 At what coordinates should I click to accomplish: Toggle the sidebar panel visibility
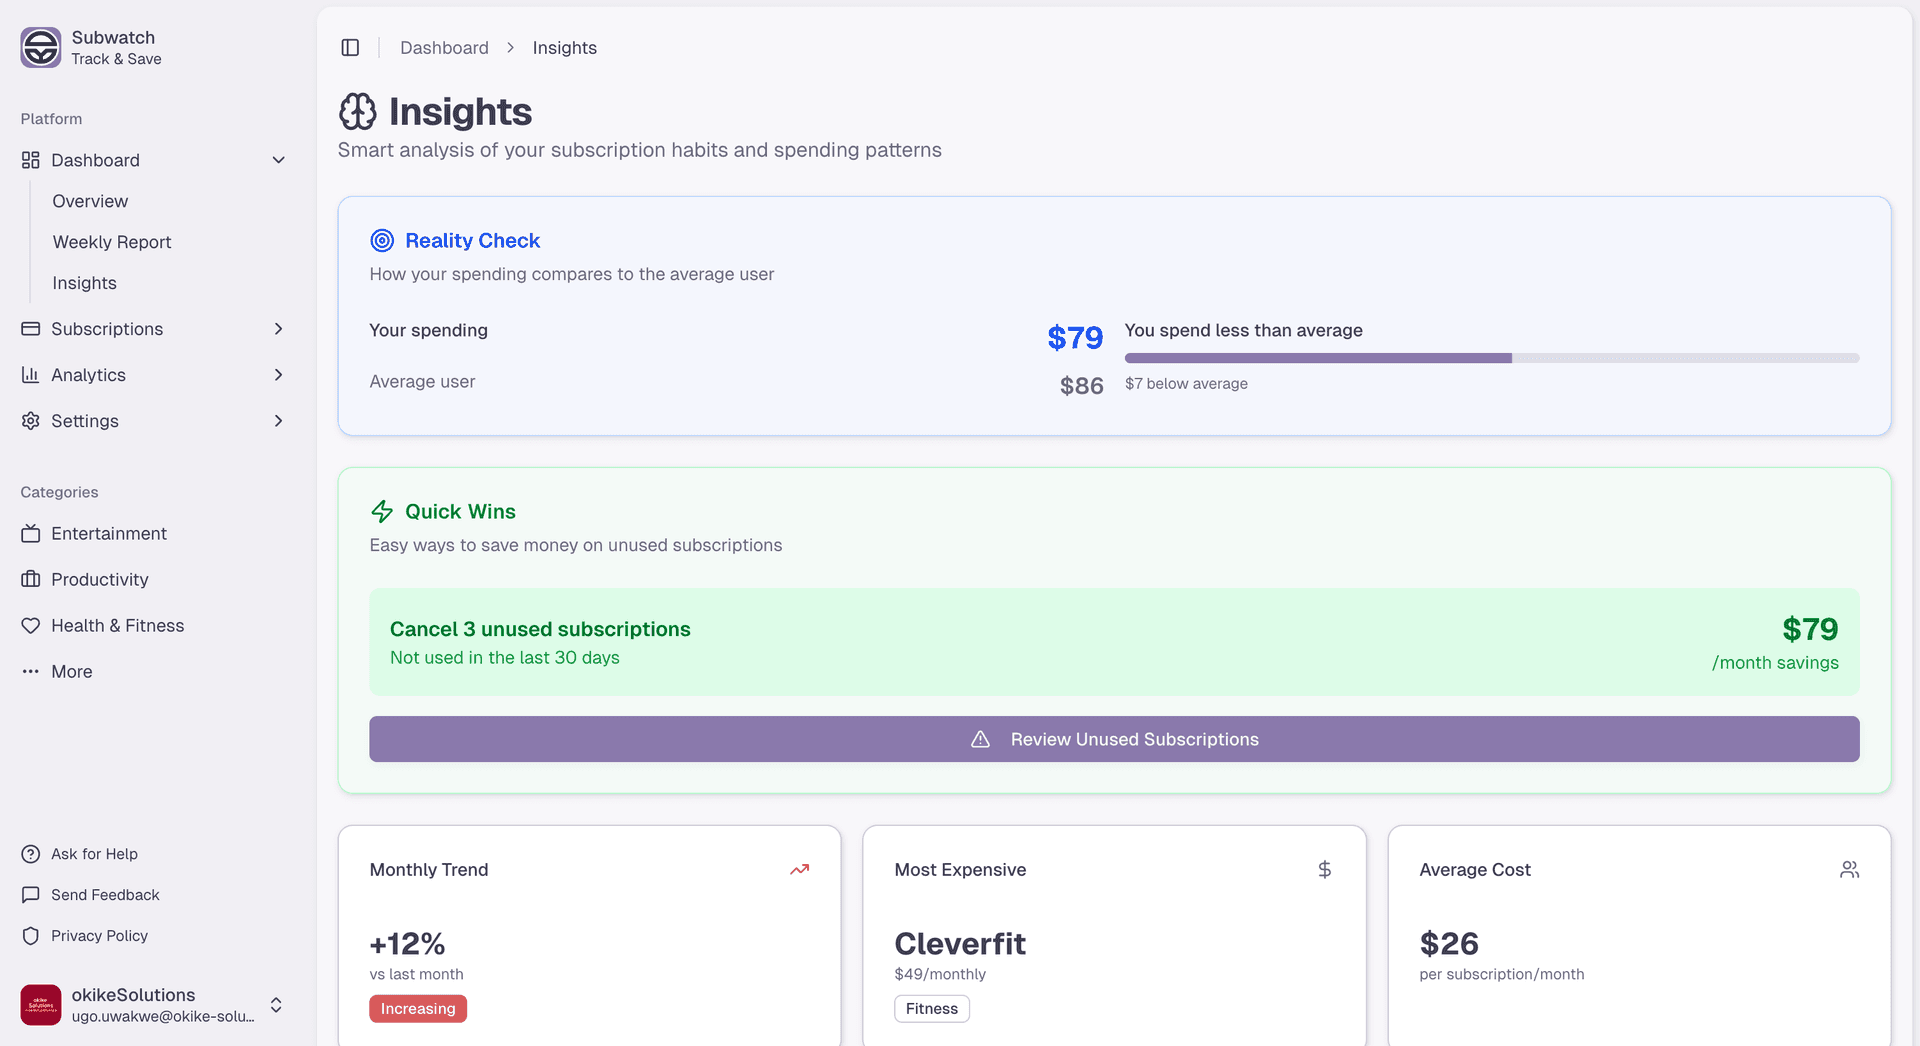350,47
